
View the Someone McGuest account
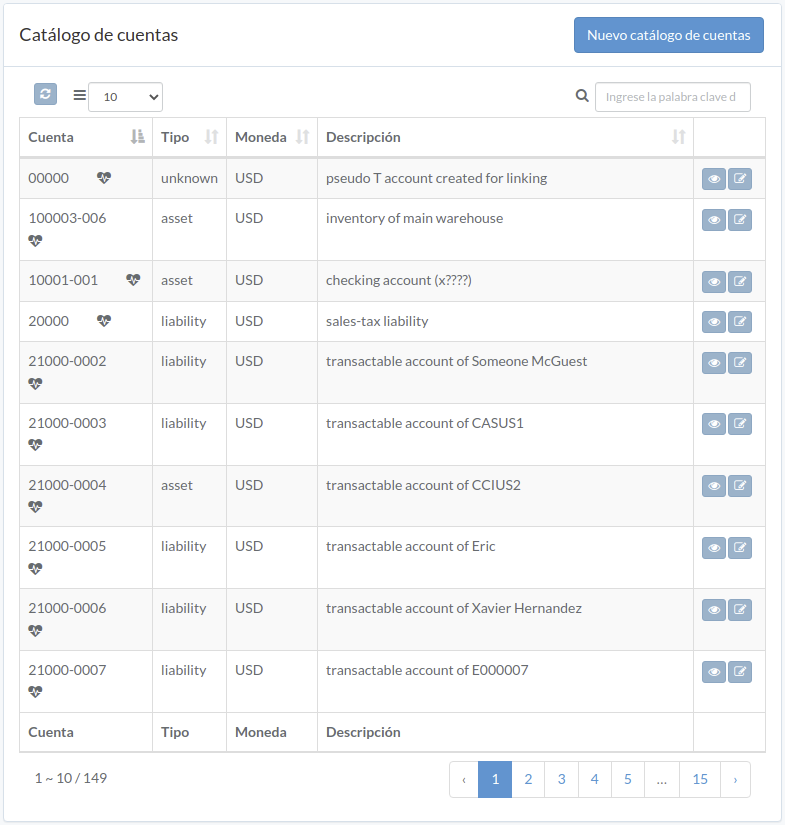(x=714, y=363)
